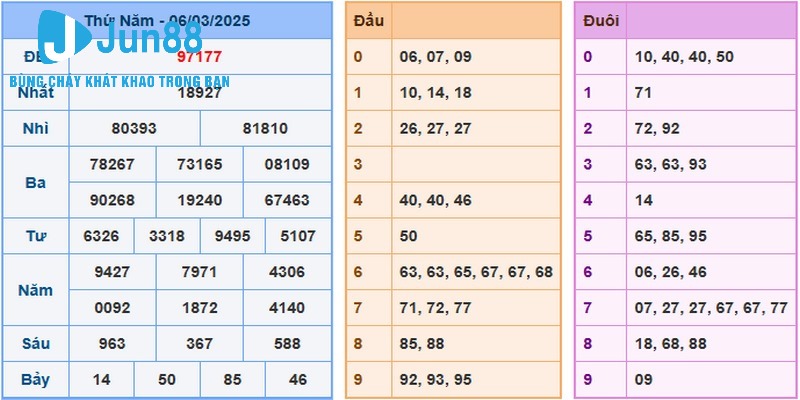Click the Nhì row label
800x400 pixels.
(36, 128)
